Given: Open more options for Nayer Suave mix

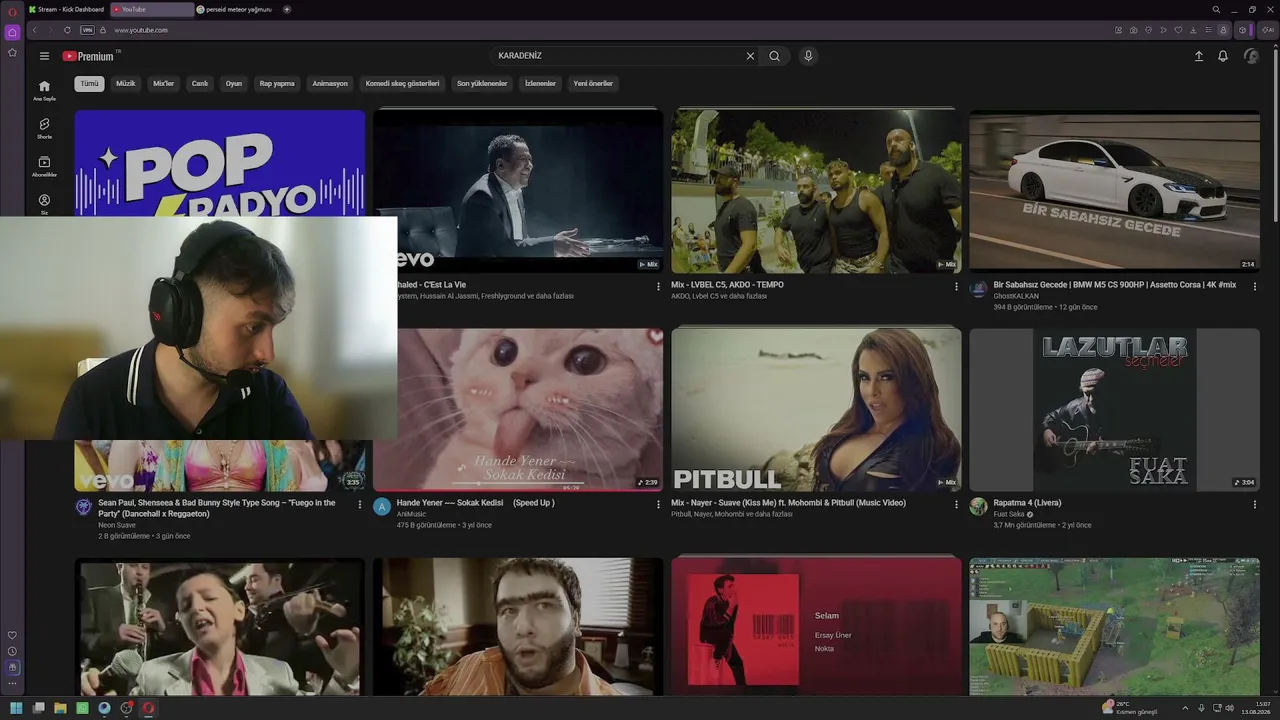Looking at the screenshot, I should click(956, 504).
